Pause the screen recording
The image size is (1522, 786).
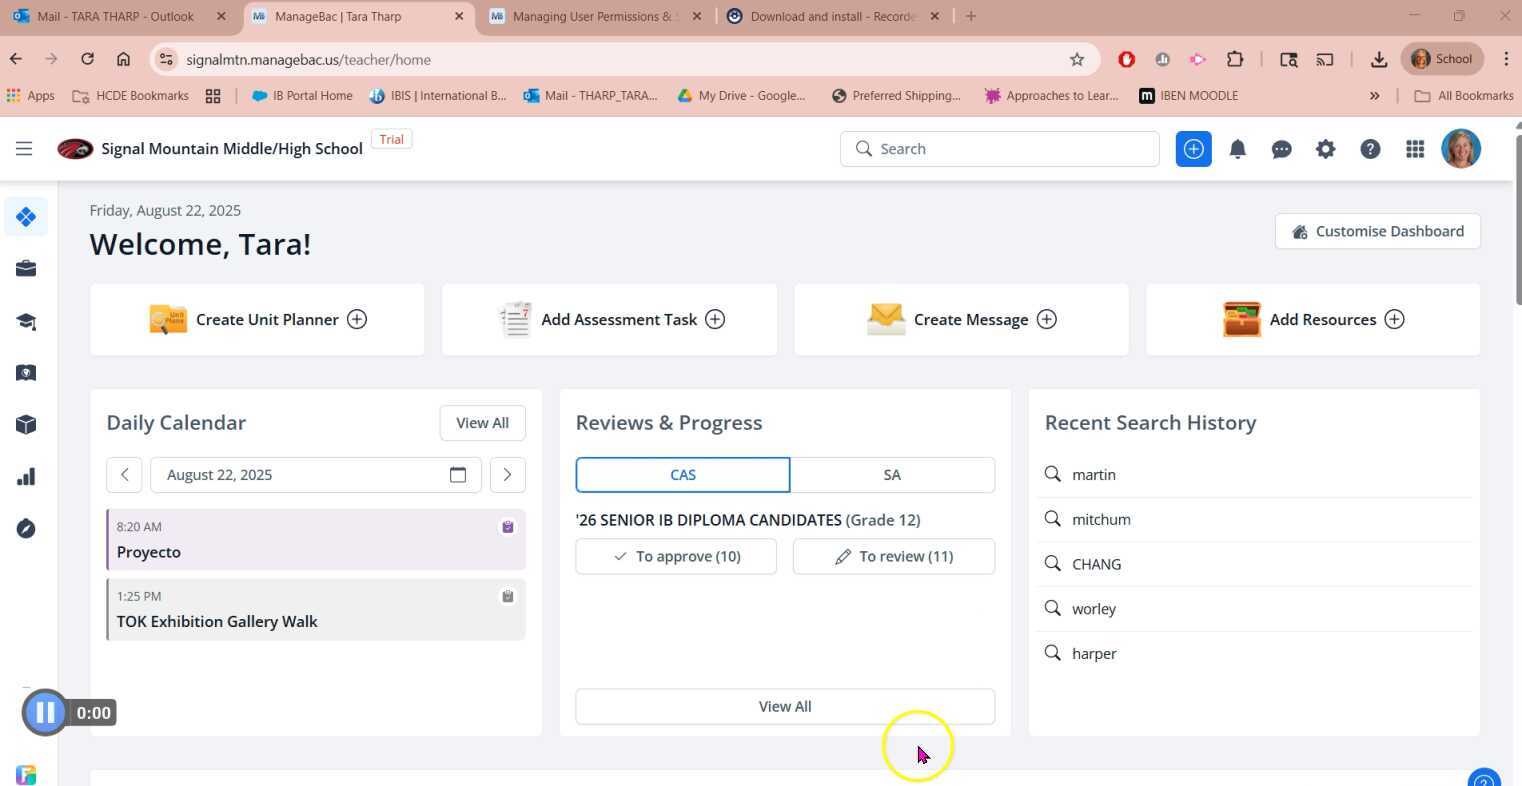45,713
